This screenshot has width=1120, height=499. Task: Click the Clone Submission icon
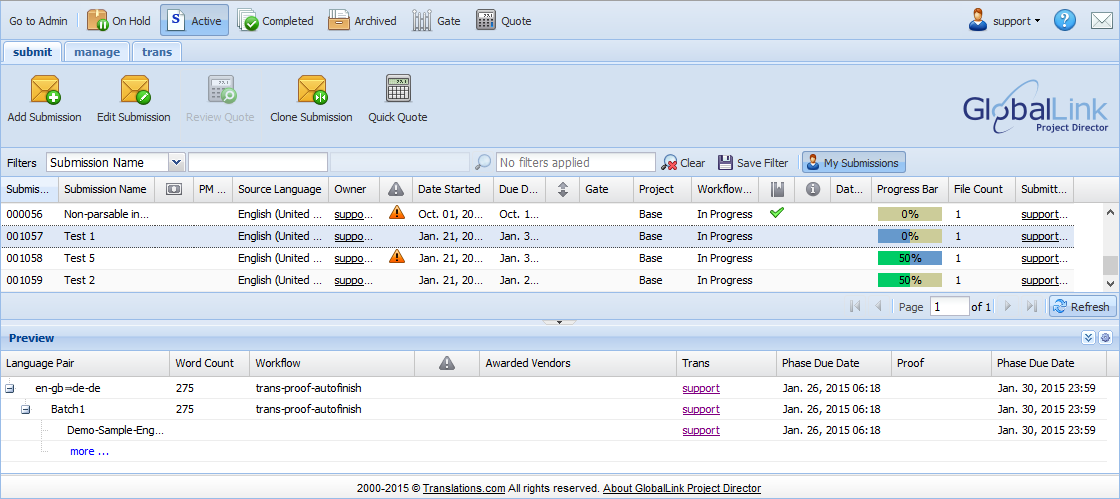click(311, 91)
